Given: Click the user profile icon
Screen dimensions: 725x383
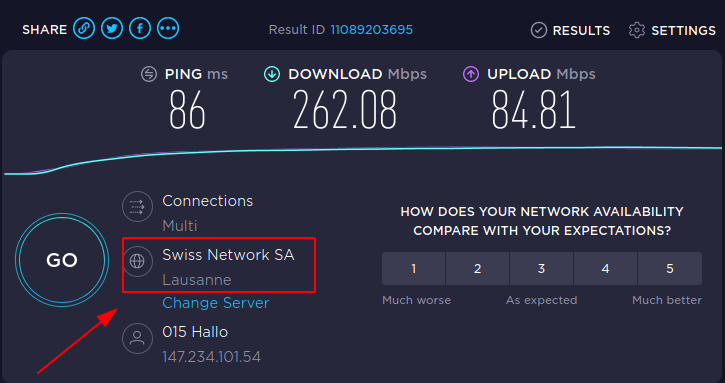Looking at the screenshot, I should (x=137, y=339).
